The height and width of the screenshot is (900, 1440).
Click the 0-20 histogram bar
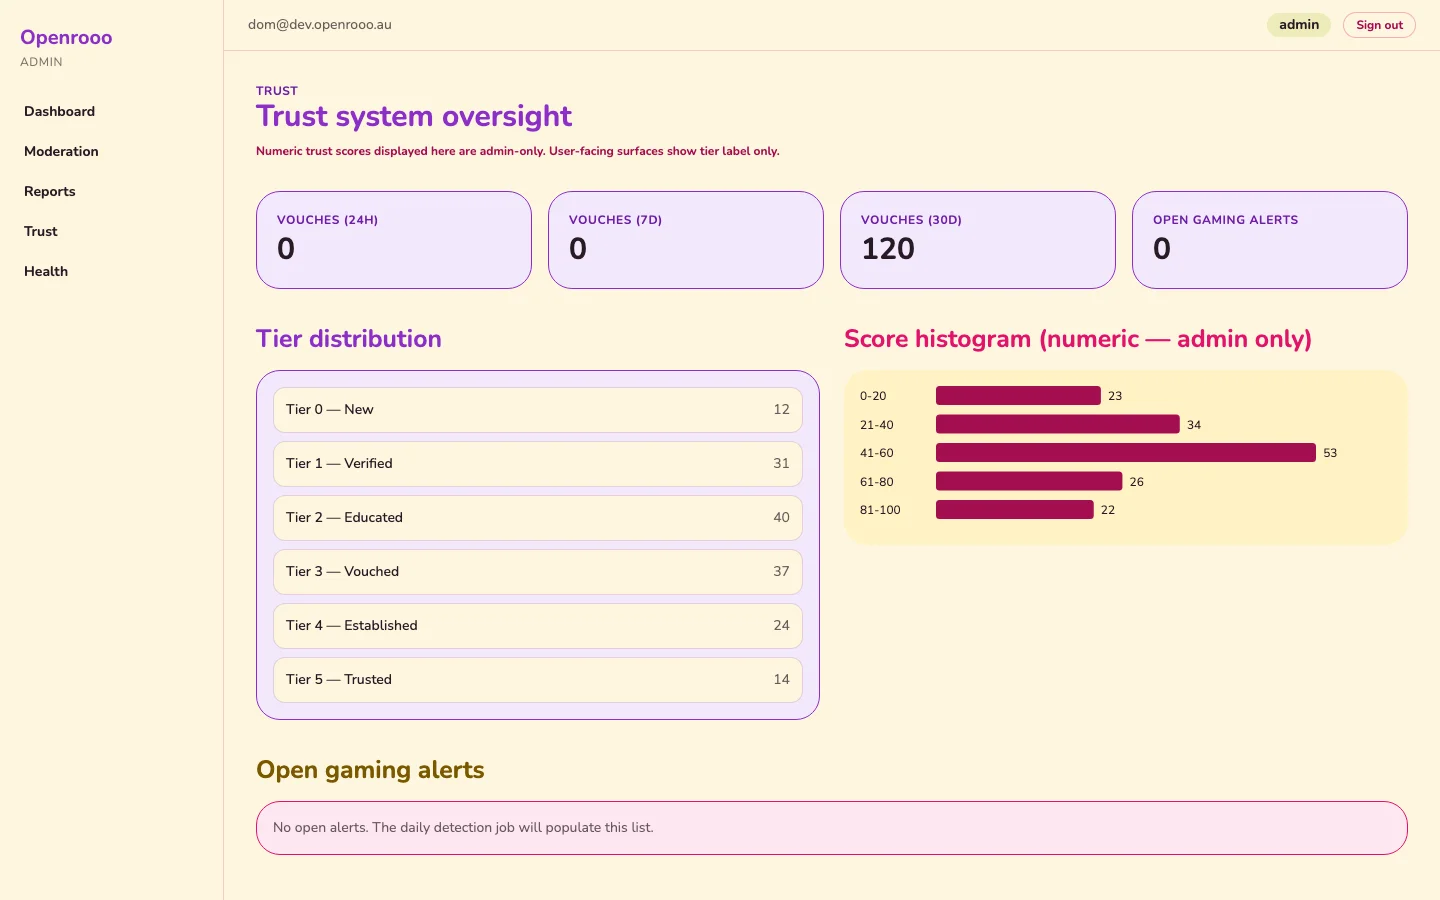tap(1018, 396)
